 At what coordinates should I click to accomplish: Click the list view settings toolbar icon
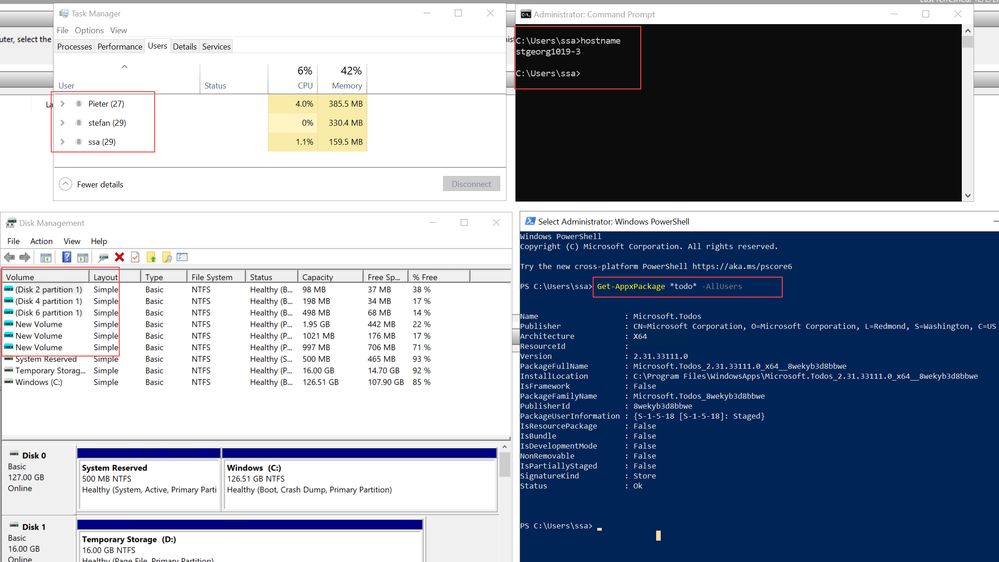coord(182,257)
